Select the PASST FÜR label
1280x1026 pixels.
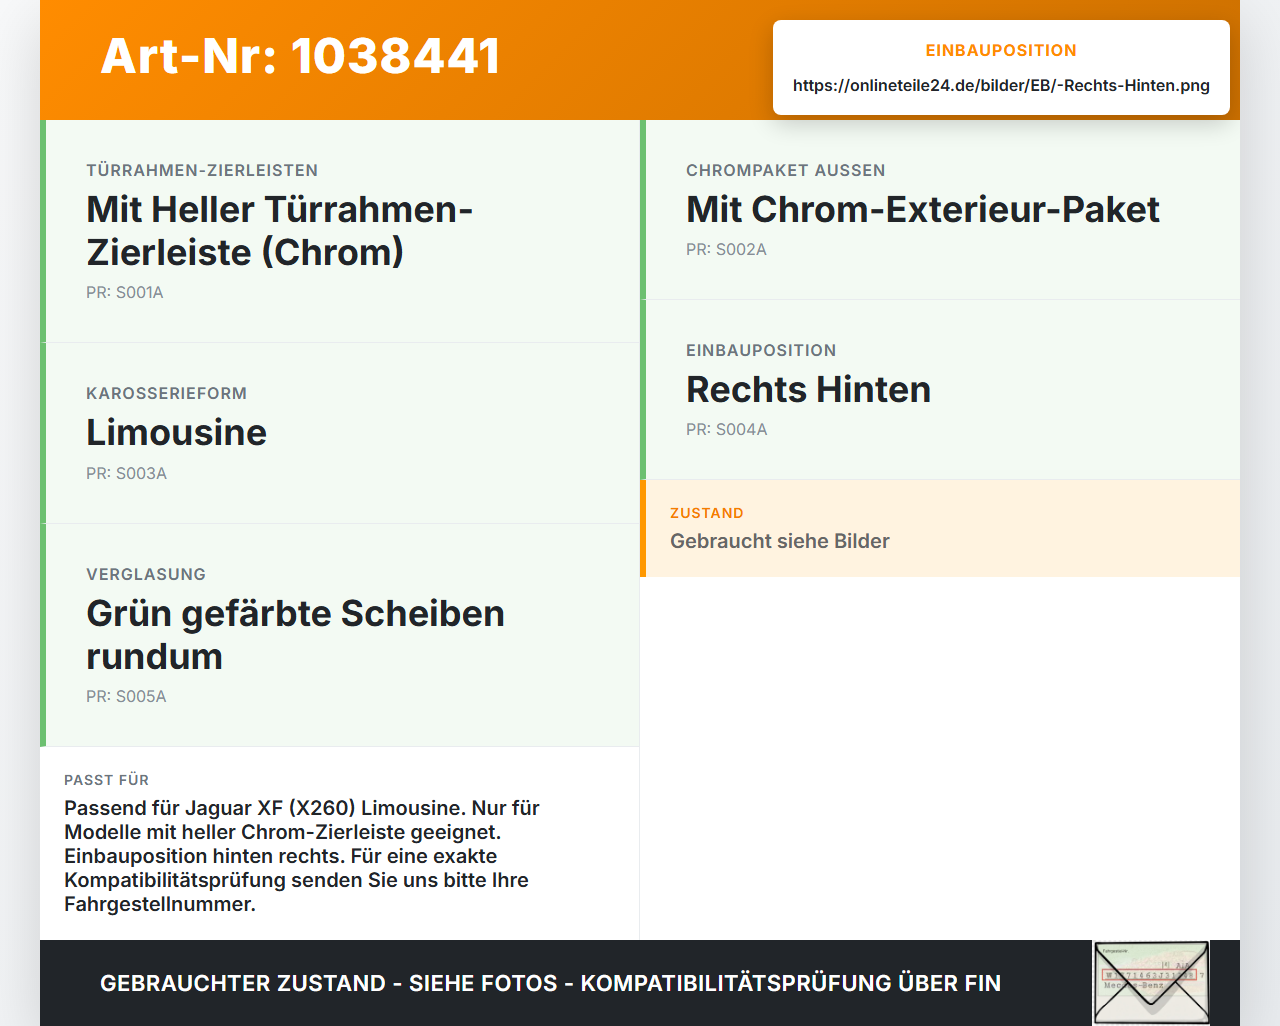(x=106, y=780)
